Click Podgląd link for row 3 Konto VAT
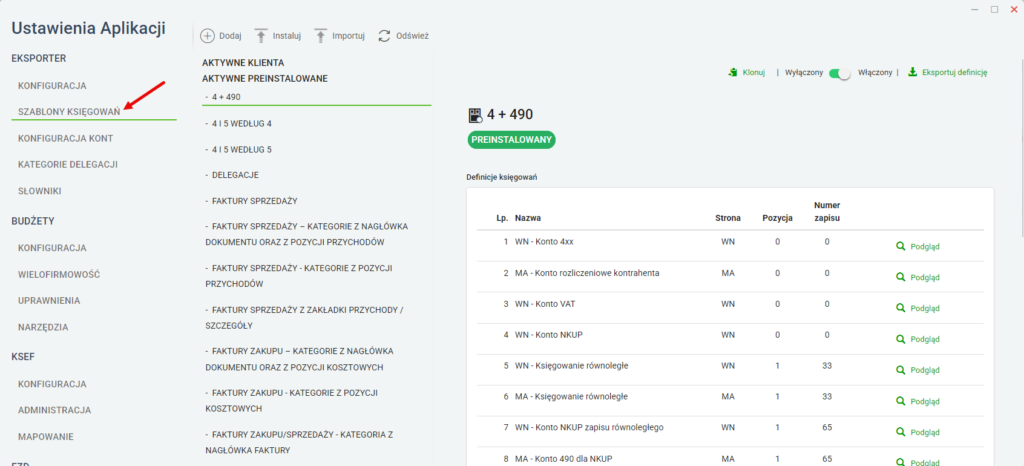This screenshot has height=466, width=1024. tap(925, 309)
